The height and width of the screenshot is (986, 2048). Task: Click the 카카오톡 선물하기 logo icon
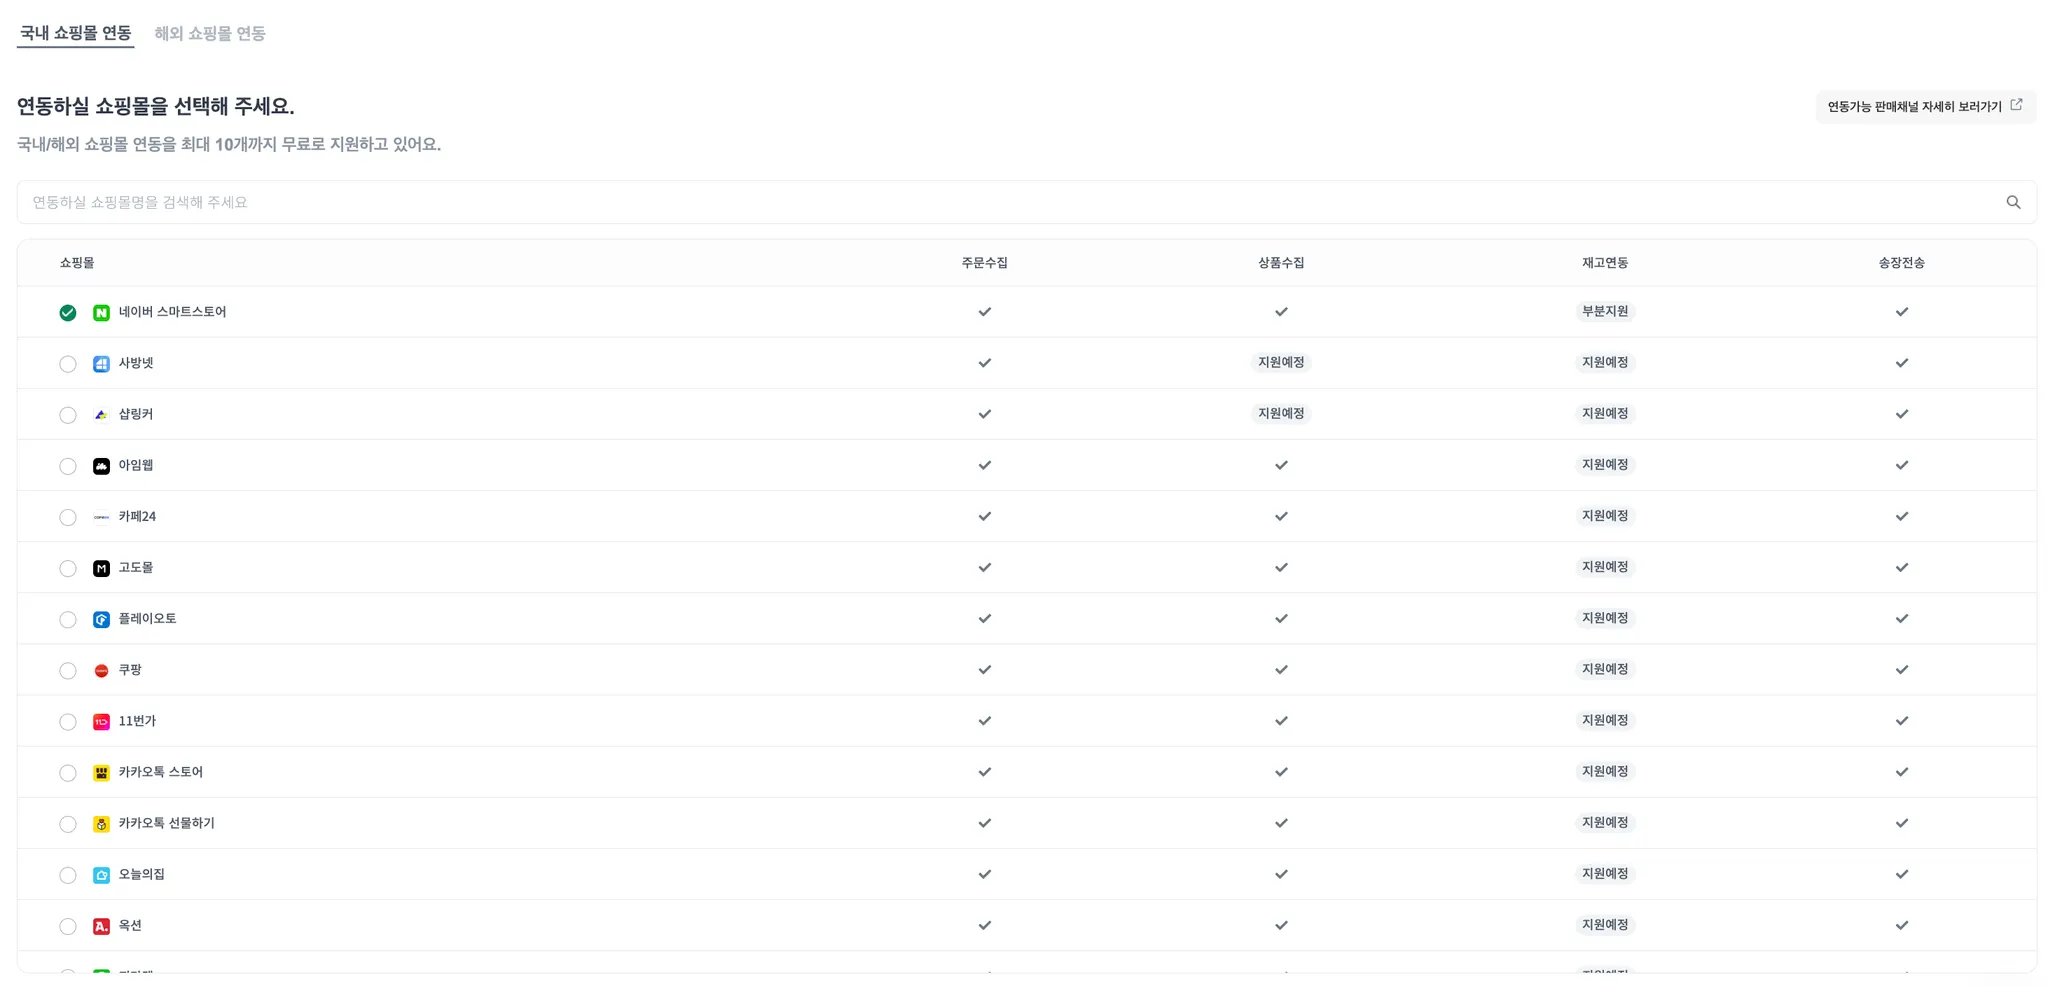(x=101, y=824)
